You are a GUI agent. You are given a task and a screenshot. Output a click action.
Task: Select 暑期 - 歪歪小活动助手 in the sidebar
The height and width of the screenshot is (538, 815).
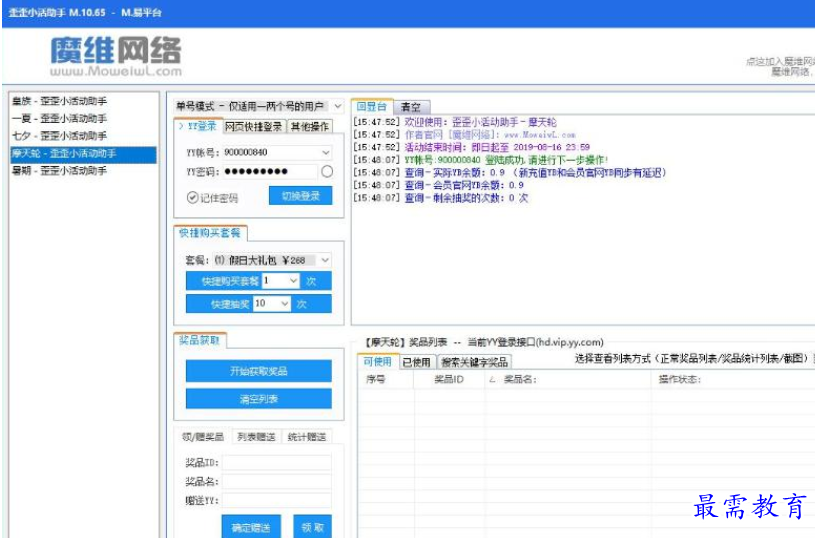coord(83,170)
